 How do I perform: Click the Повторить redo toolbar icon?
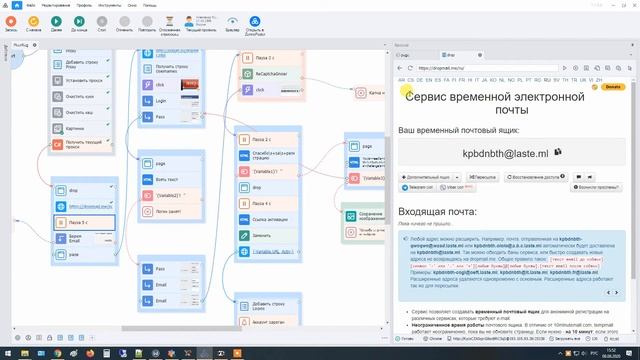[x=147, y=24]
